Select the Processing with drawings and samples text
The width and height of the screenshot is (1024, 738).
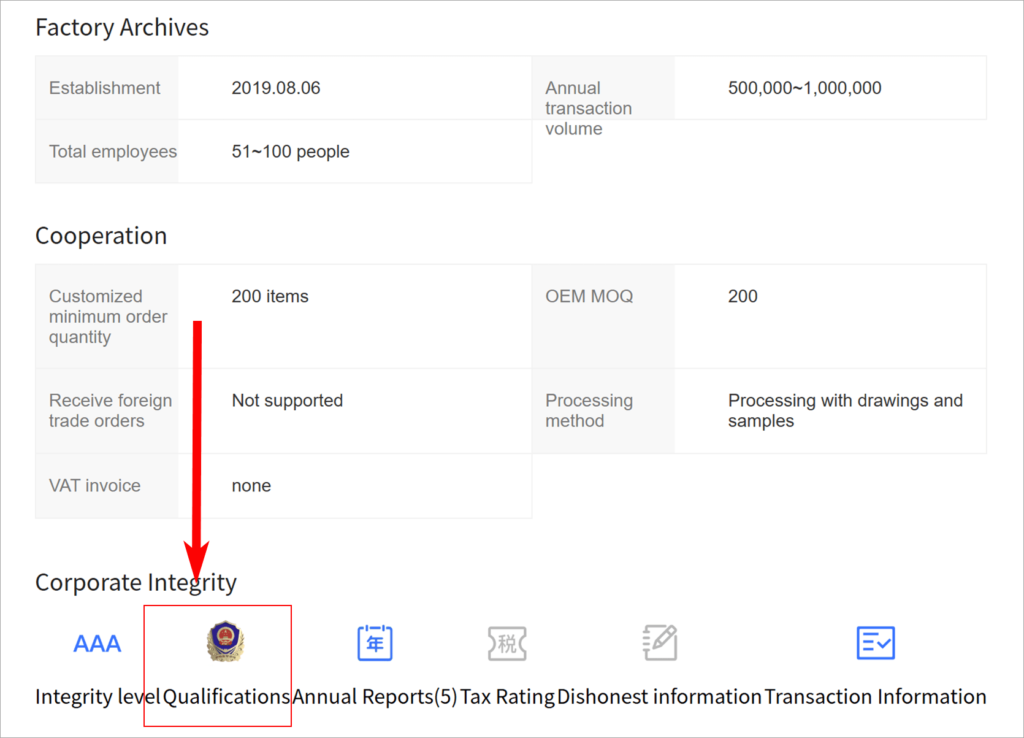(845, 411)
